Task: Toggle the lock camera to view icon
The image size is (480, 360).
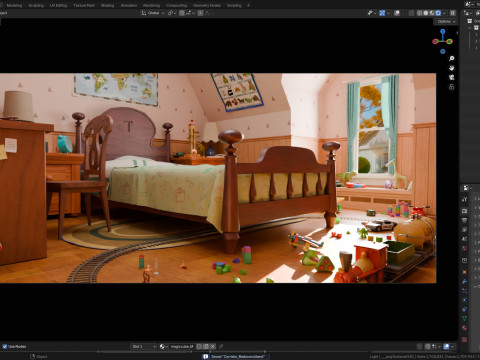Action: tap(451, 87)
